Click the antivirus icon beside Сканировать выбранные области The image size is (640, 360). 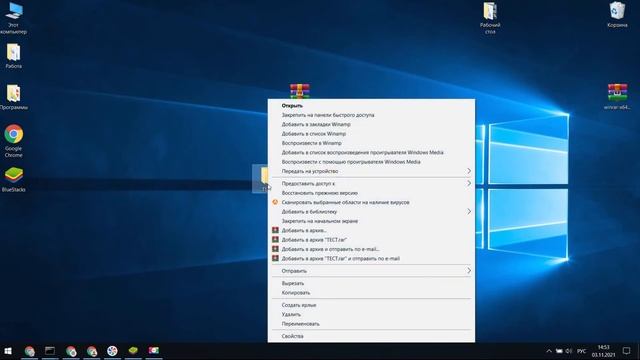[275, 202]
